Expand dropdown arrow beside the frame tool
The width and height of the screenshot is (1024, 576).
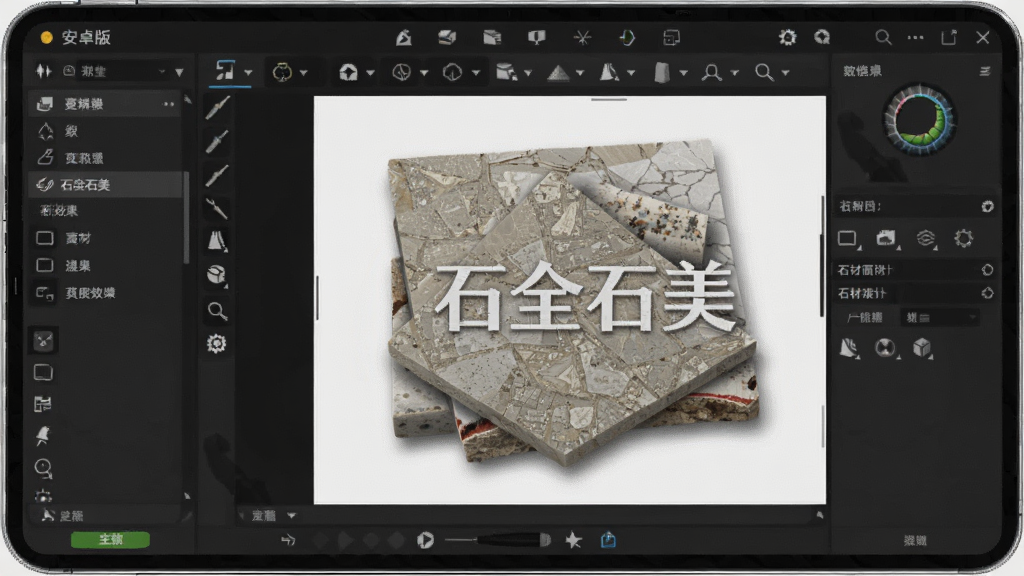coord(248,72)
